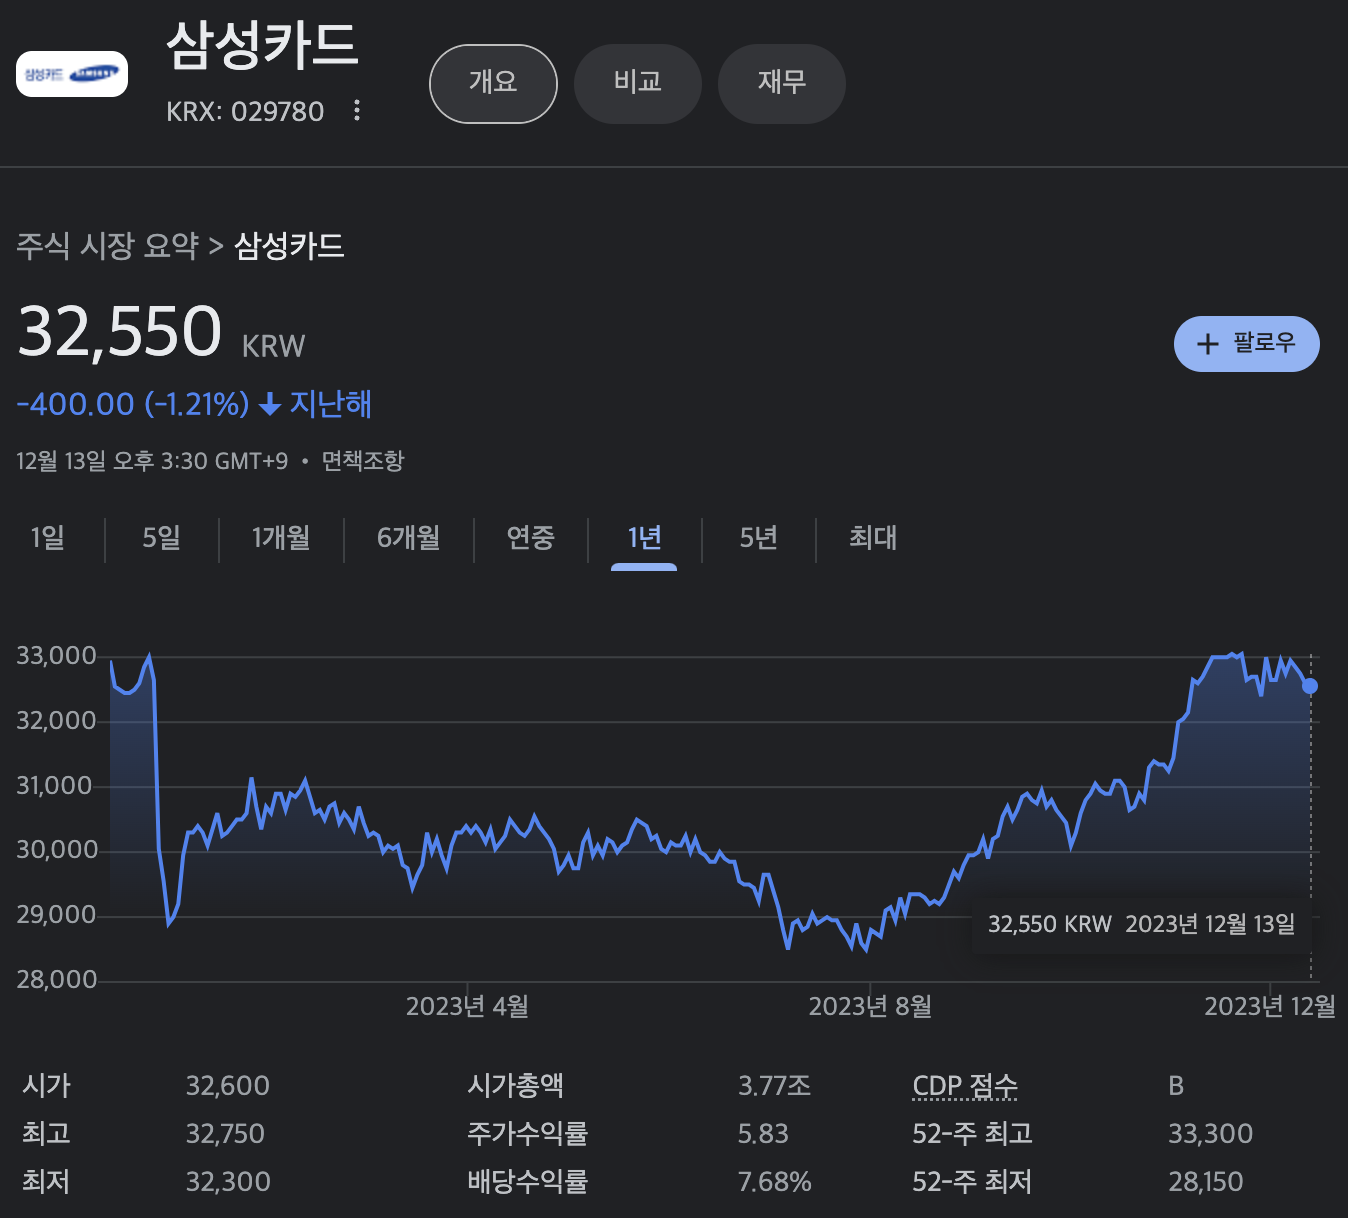Select the 5년 chart range
This screenshot has width=1348, height=1218.
tap(759, 538)
